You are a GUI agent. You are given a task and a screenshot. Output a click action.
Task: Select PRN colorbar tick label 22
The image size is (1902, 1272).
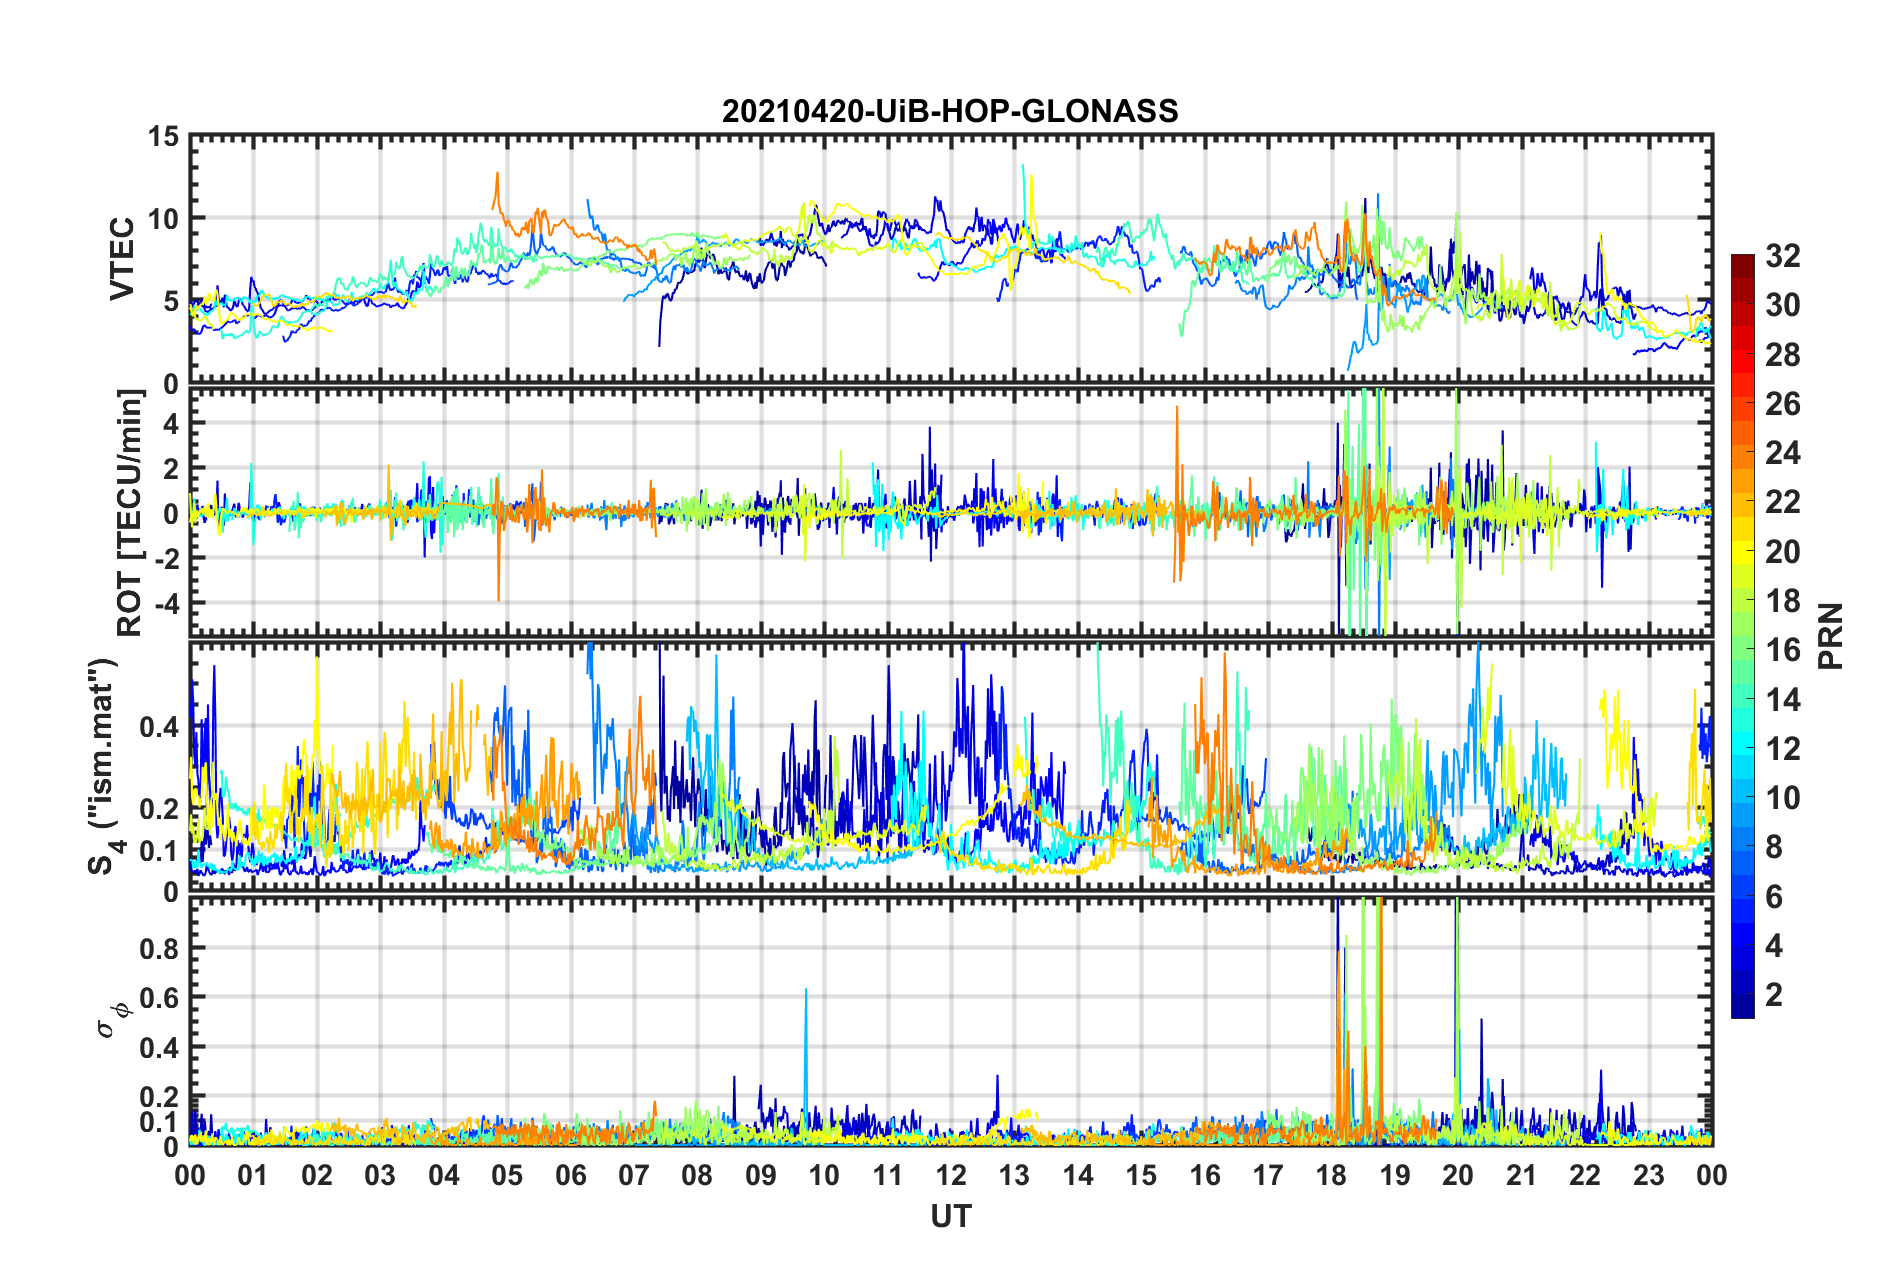pos(1783,502)
